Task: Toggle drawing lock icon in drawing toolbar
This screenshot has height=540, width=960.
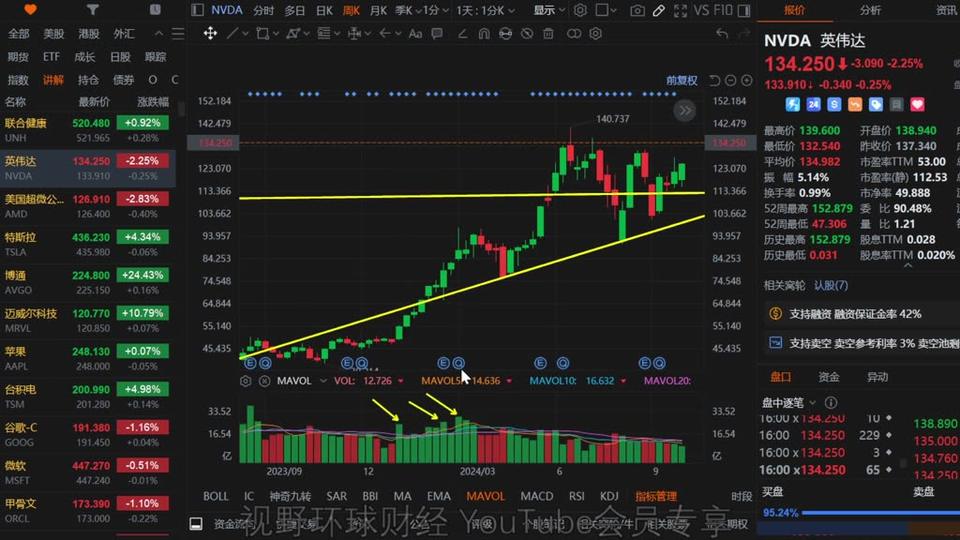Action: 505,34
